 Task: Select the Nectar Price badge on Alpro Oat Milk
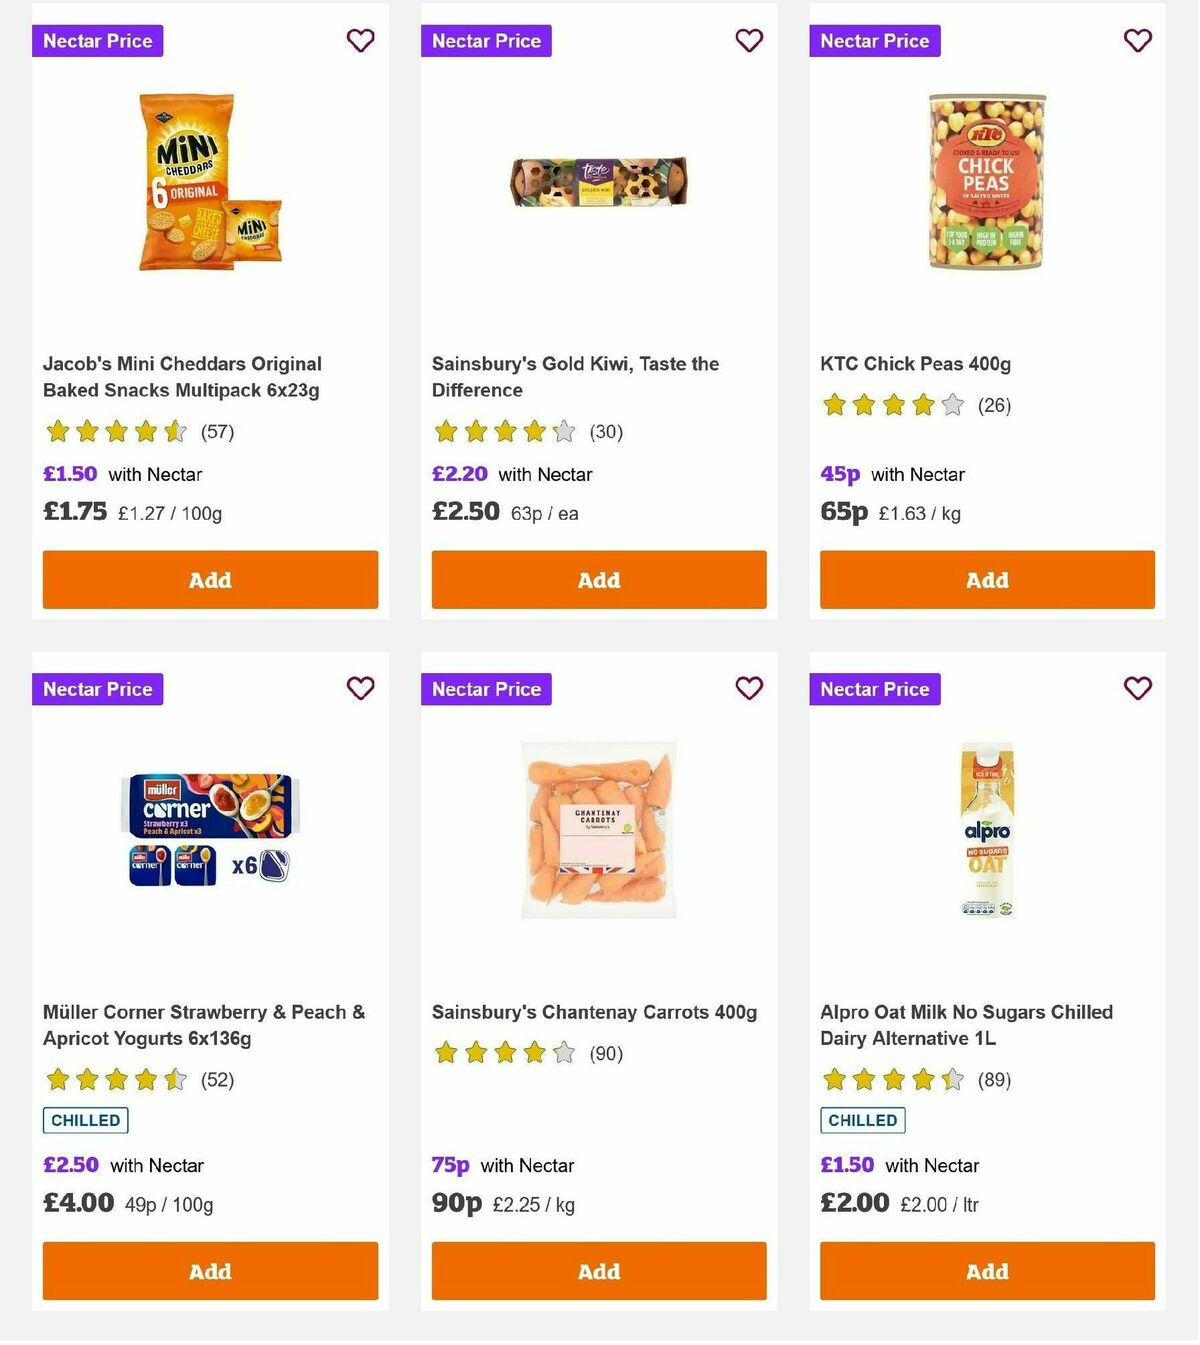click(x=874, y=689)
